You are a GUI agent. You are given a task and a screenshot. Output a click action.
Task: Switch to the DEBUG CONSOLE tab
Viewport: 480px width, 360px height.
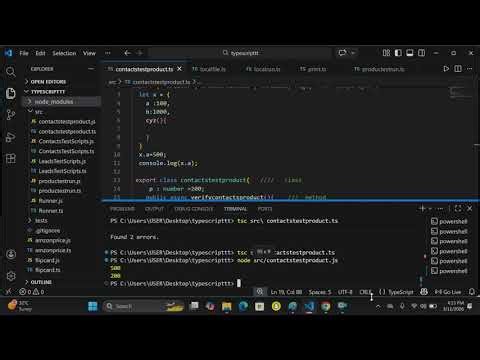(194, 209)
